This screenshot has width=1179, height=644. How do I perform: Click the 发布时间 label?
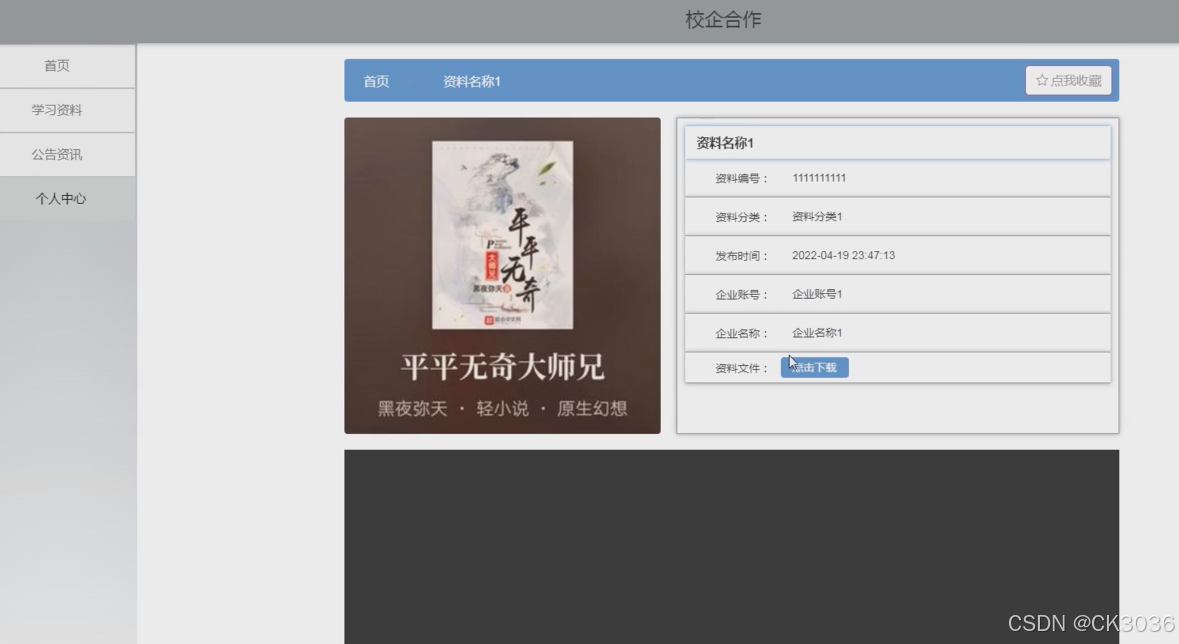[741, 256]
